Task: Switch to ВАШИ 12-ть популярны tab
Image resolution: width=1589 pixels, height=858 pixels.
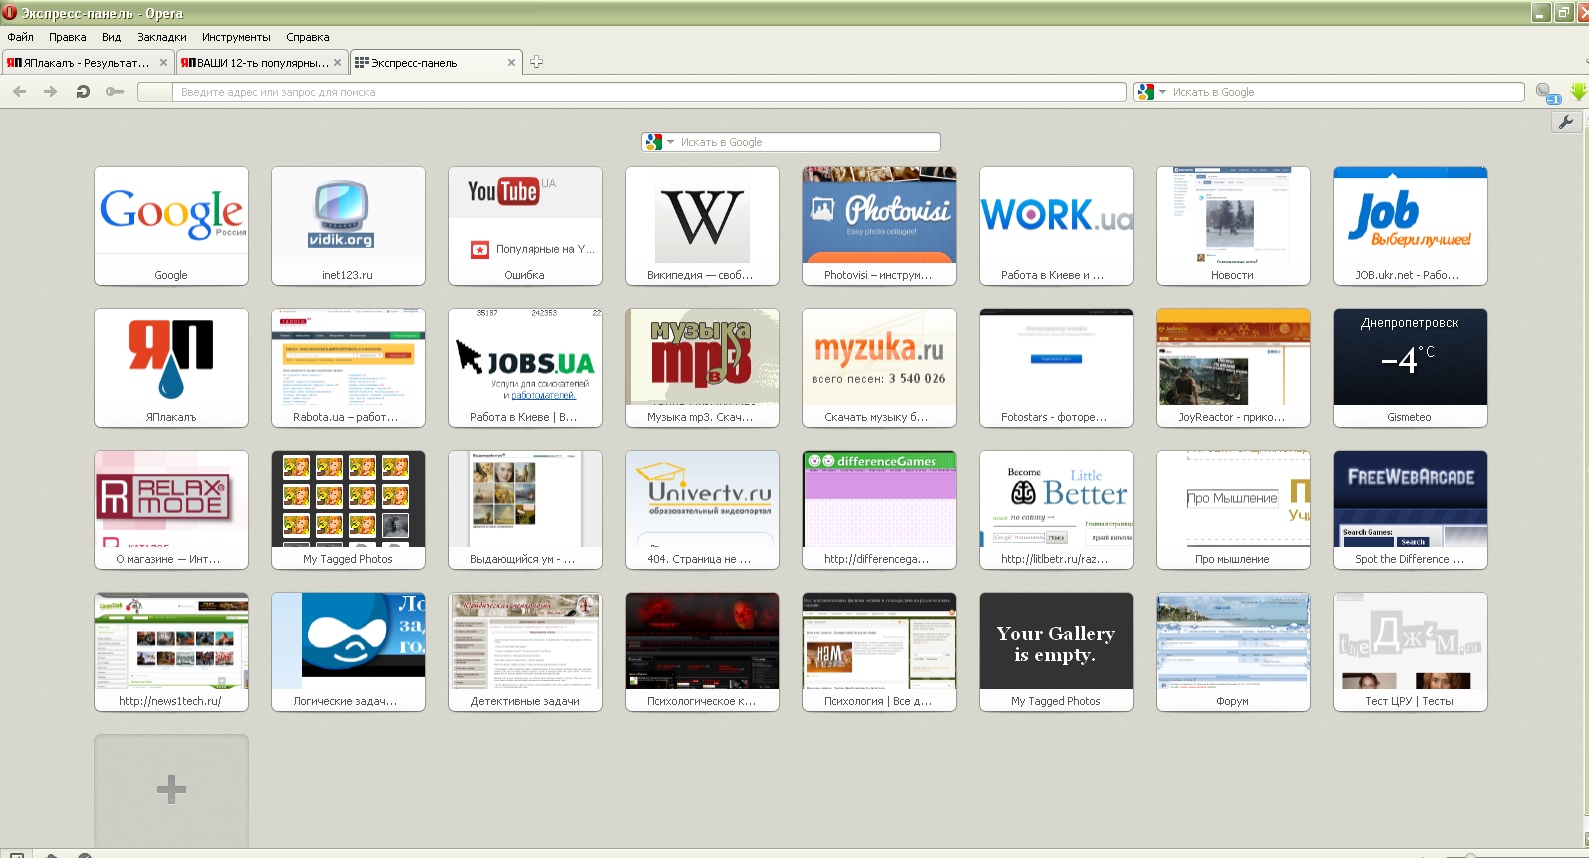Action: tap(262, 63)
